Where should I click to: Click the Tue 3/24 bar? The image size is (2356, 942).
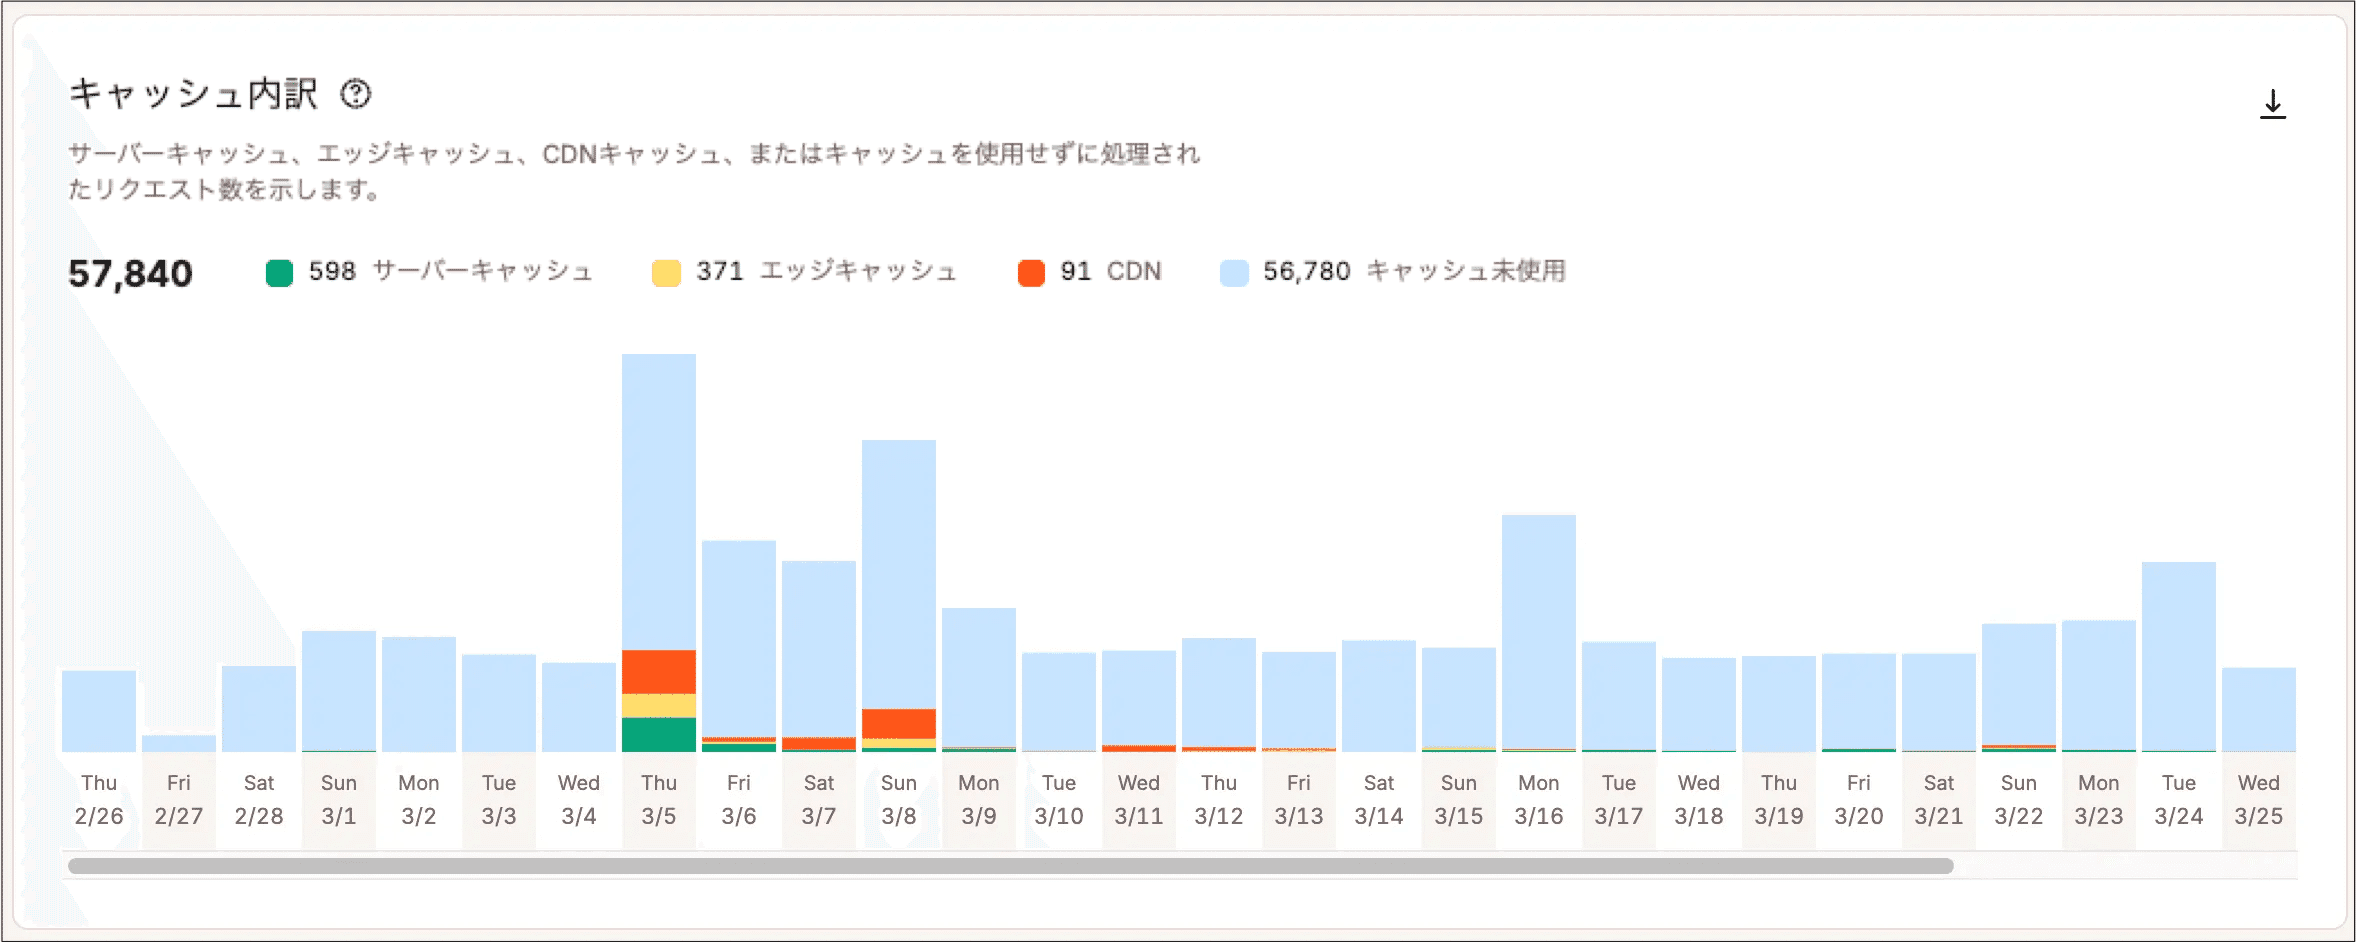2178,655
